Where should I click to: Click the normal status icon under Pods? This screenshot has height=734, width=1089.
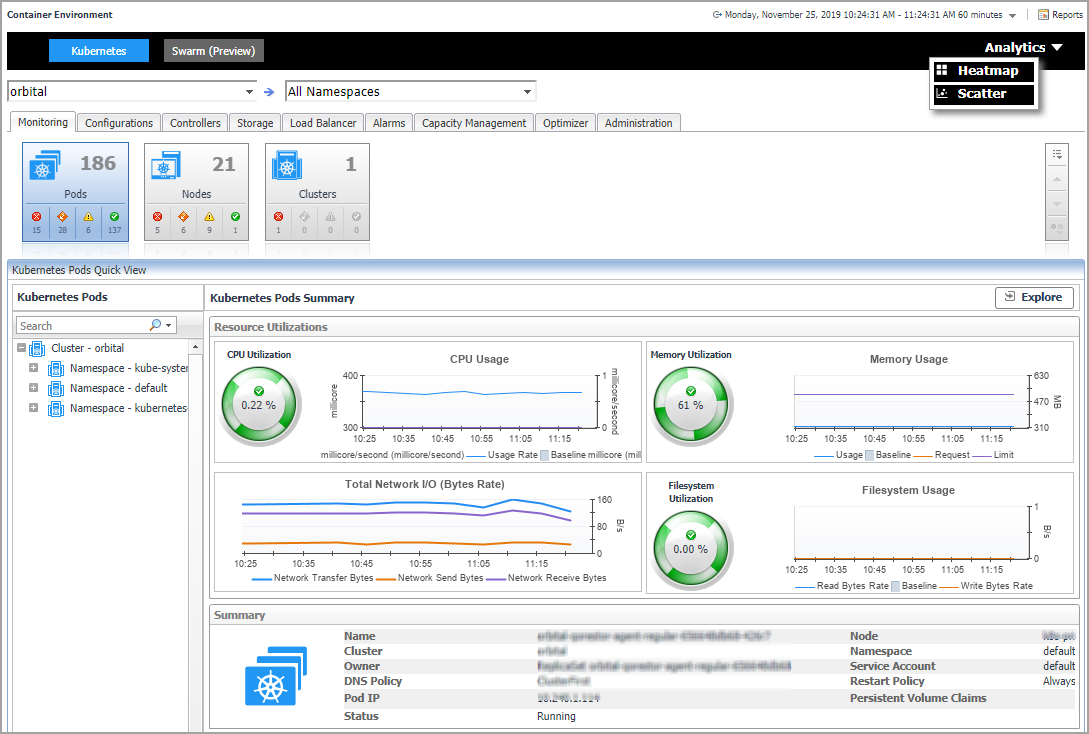coord(114,216)
